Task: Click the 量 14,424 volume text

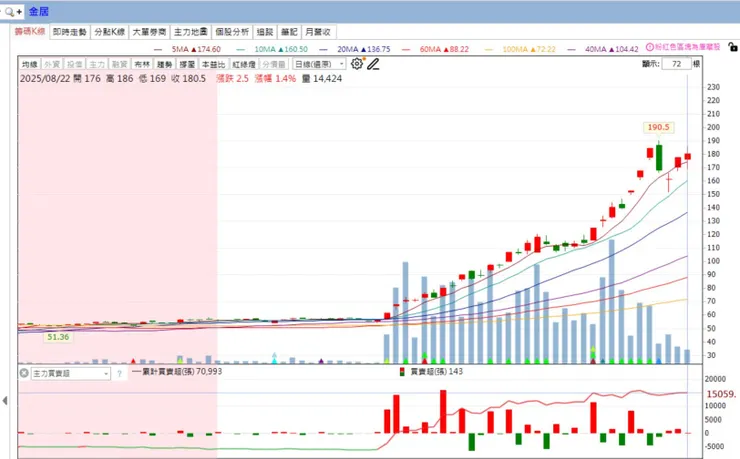Action: (322, 78)
